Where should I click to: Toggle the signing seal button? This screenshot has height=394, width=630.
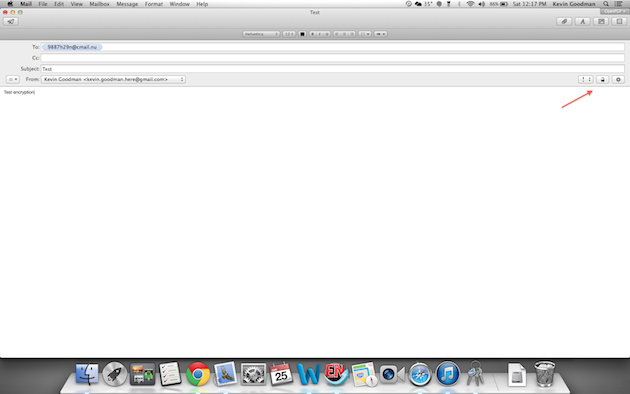(618, 80)
